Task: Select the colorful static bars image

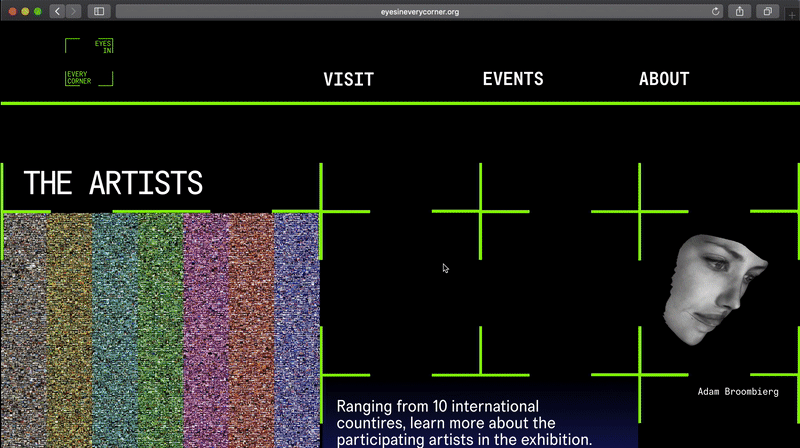Action: click(160, 330)
